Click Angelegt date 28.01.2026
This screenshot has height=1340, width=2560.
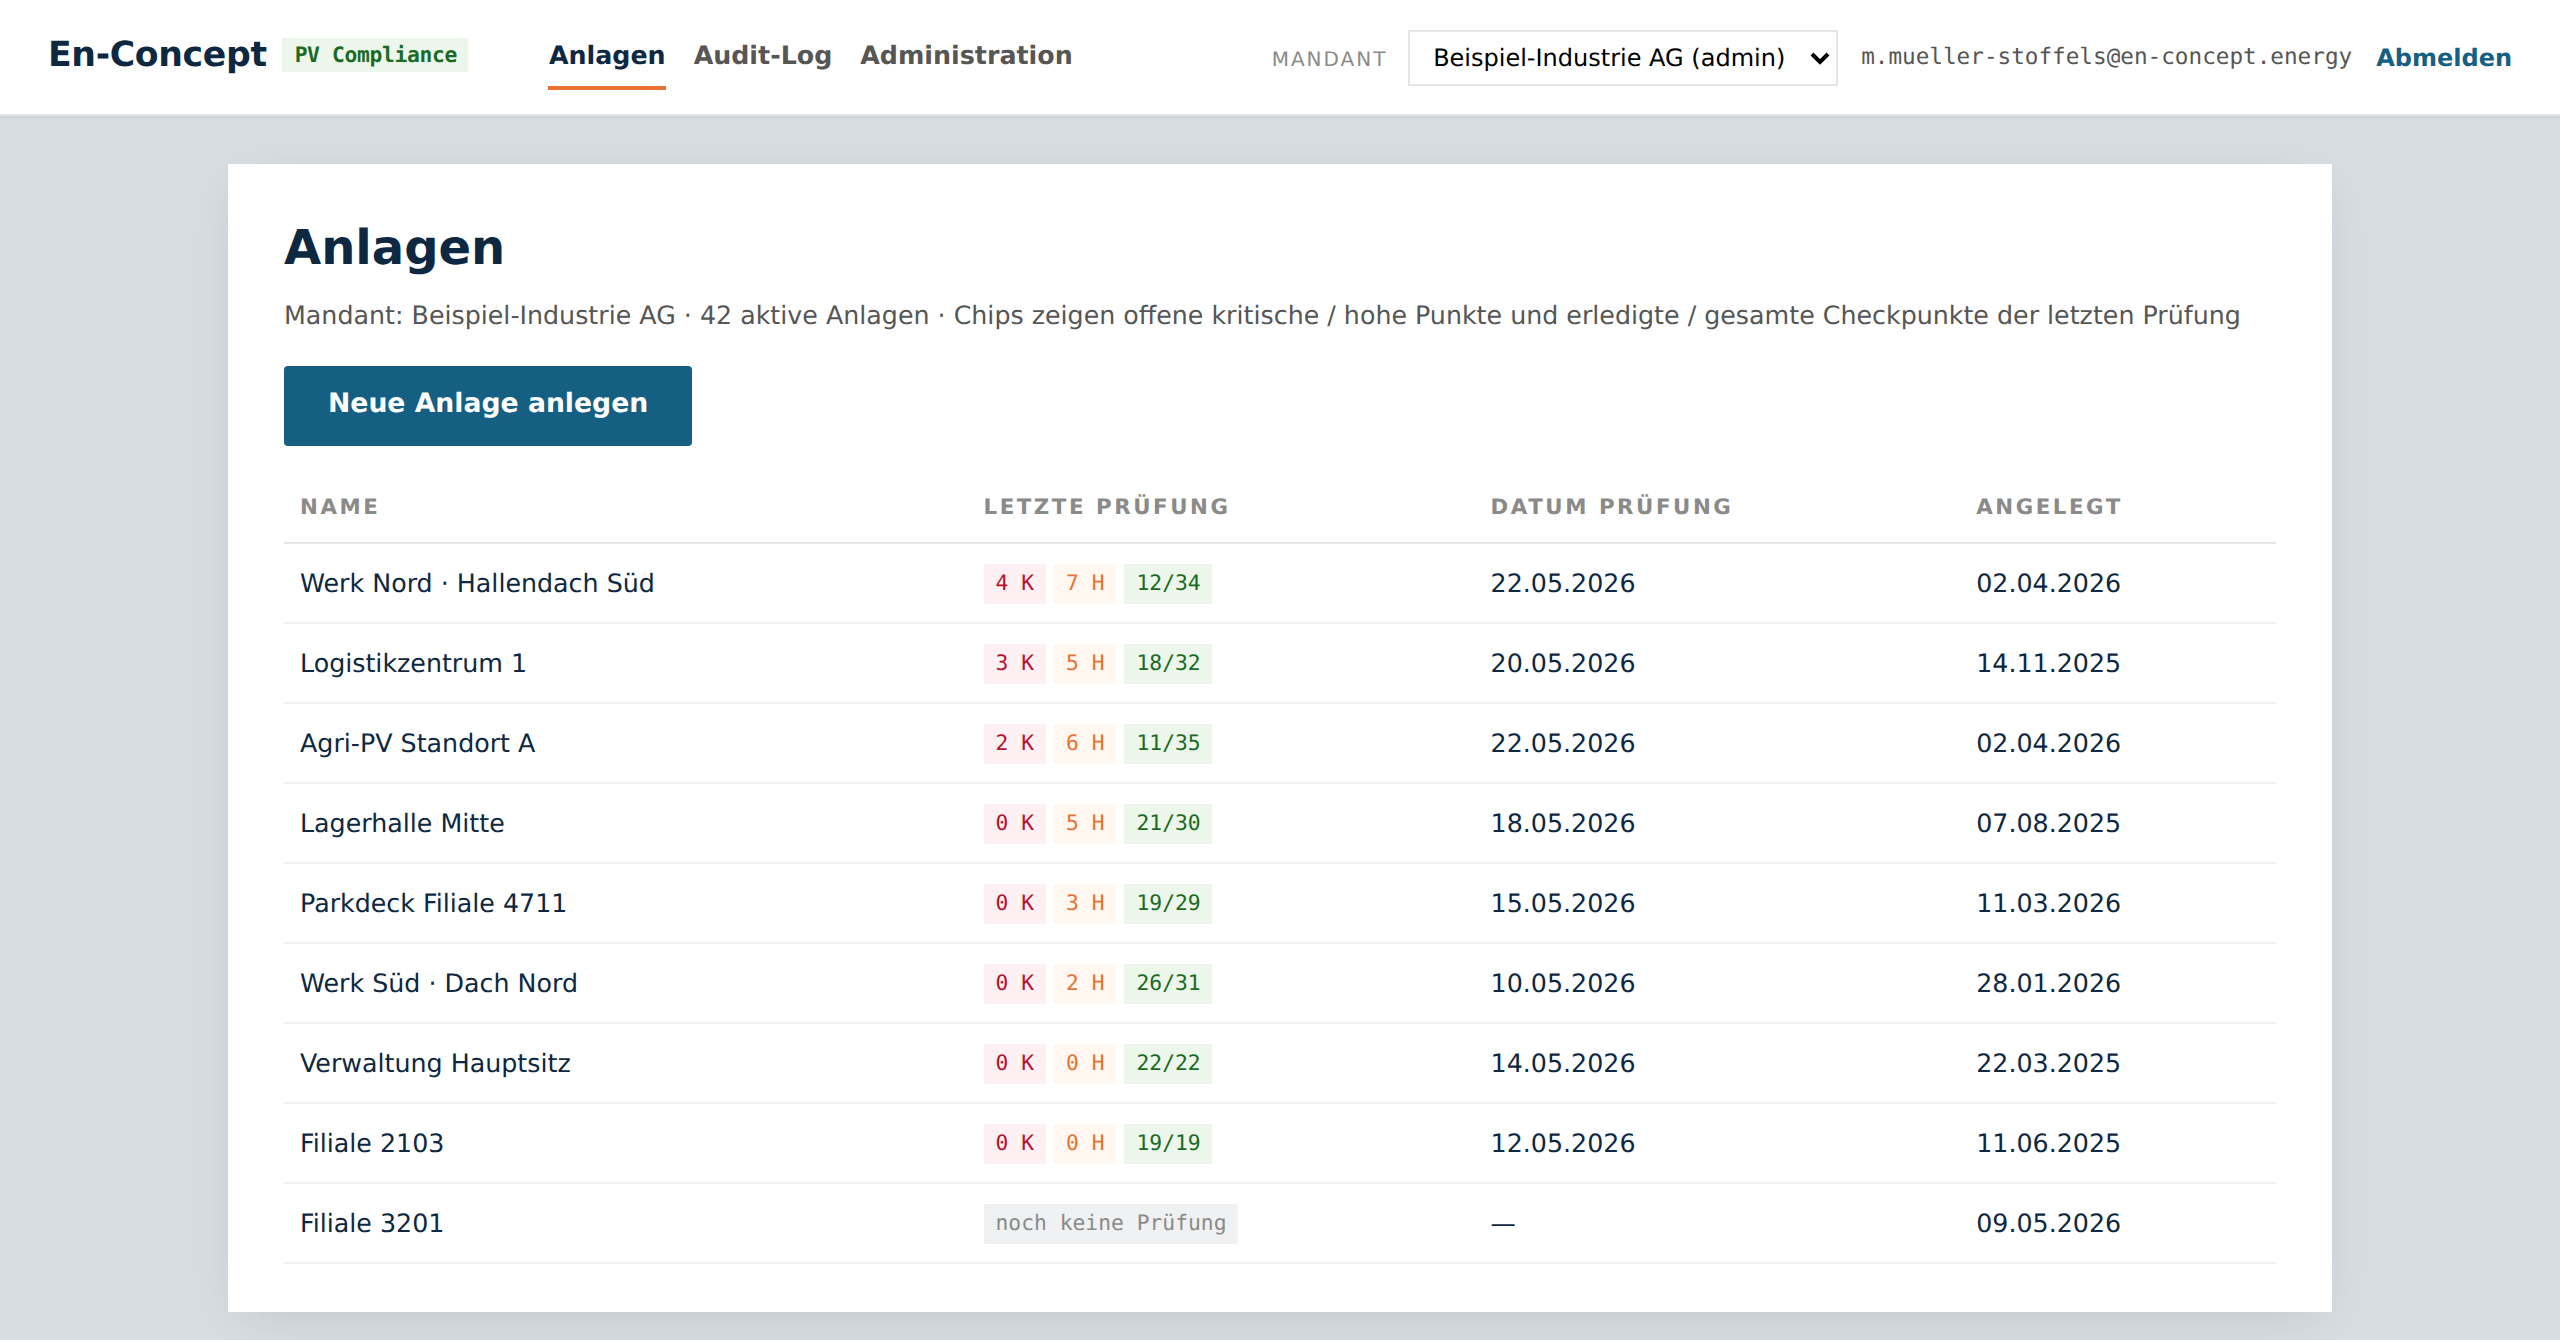pyautogui.click(x=2048, y=983)
